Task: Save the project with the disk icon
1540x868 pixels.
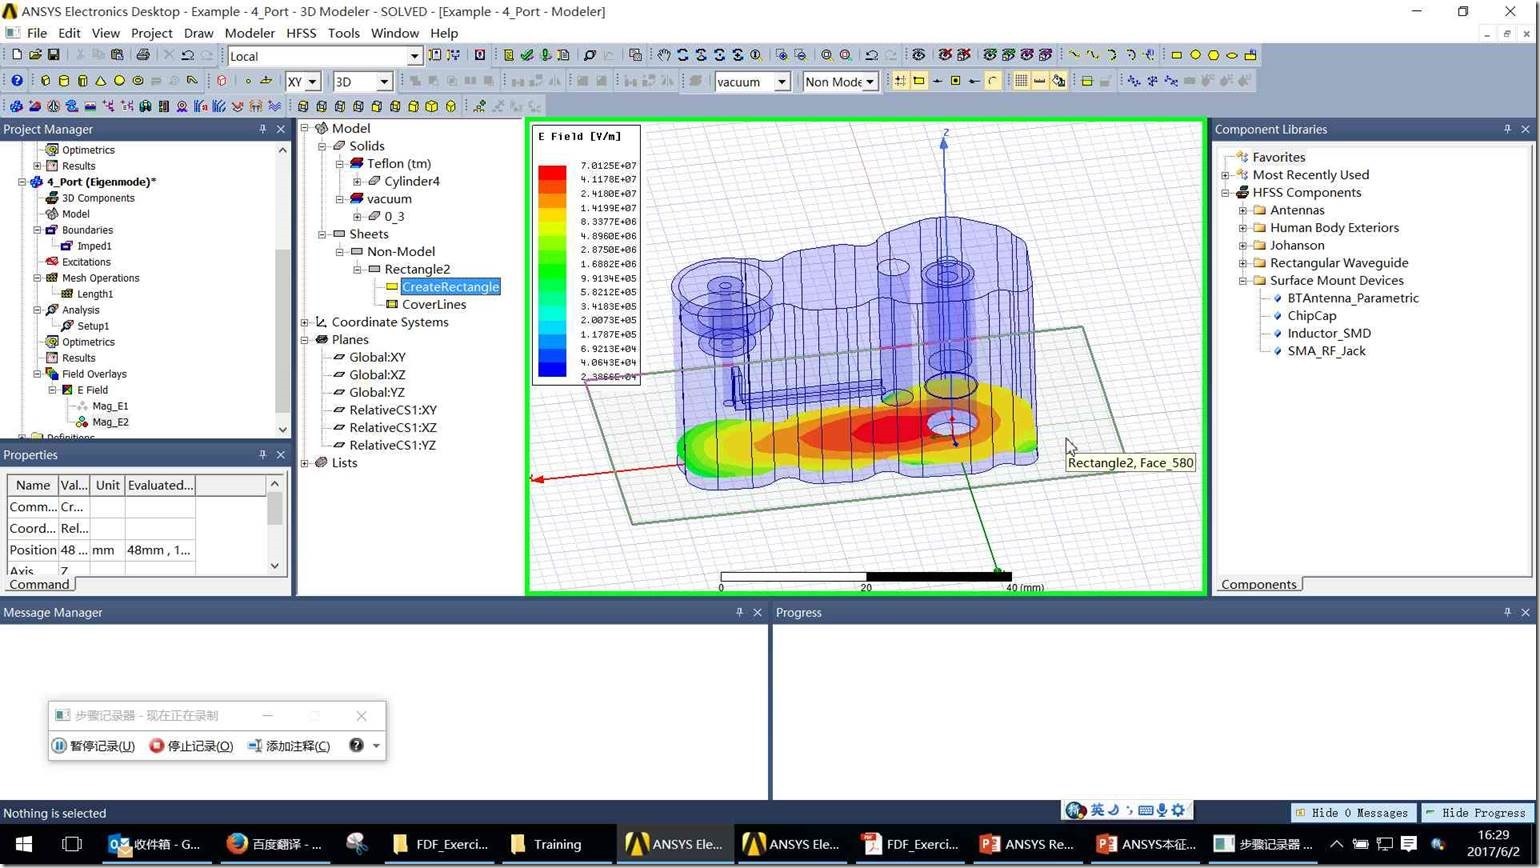Action: [53, 55]
